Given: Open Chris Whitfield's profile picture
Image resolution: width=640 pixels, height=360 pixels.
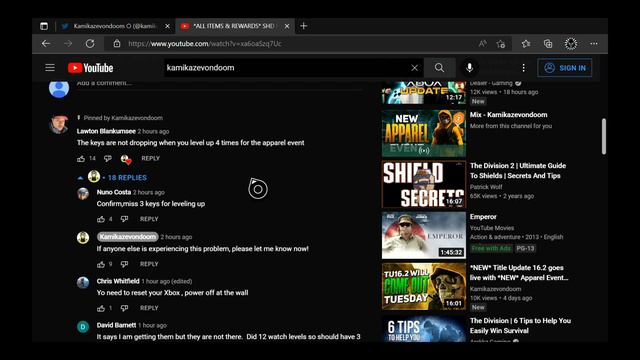Looking at the screenshot, I should click(x=83, y=282).
